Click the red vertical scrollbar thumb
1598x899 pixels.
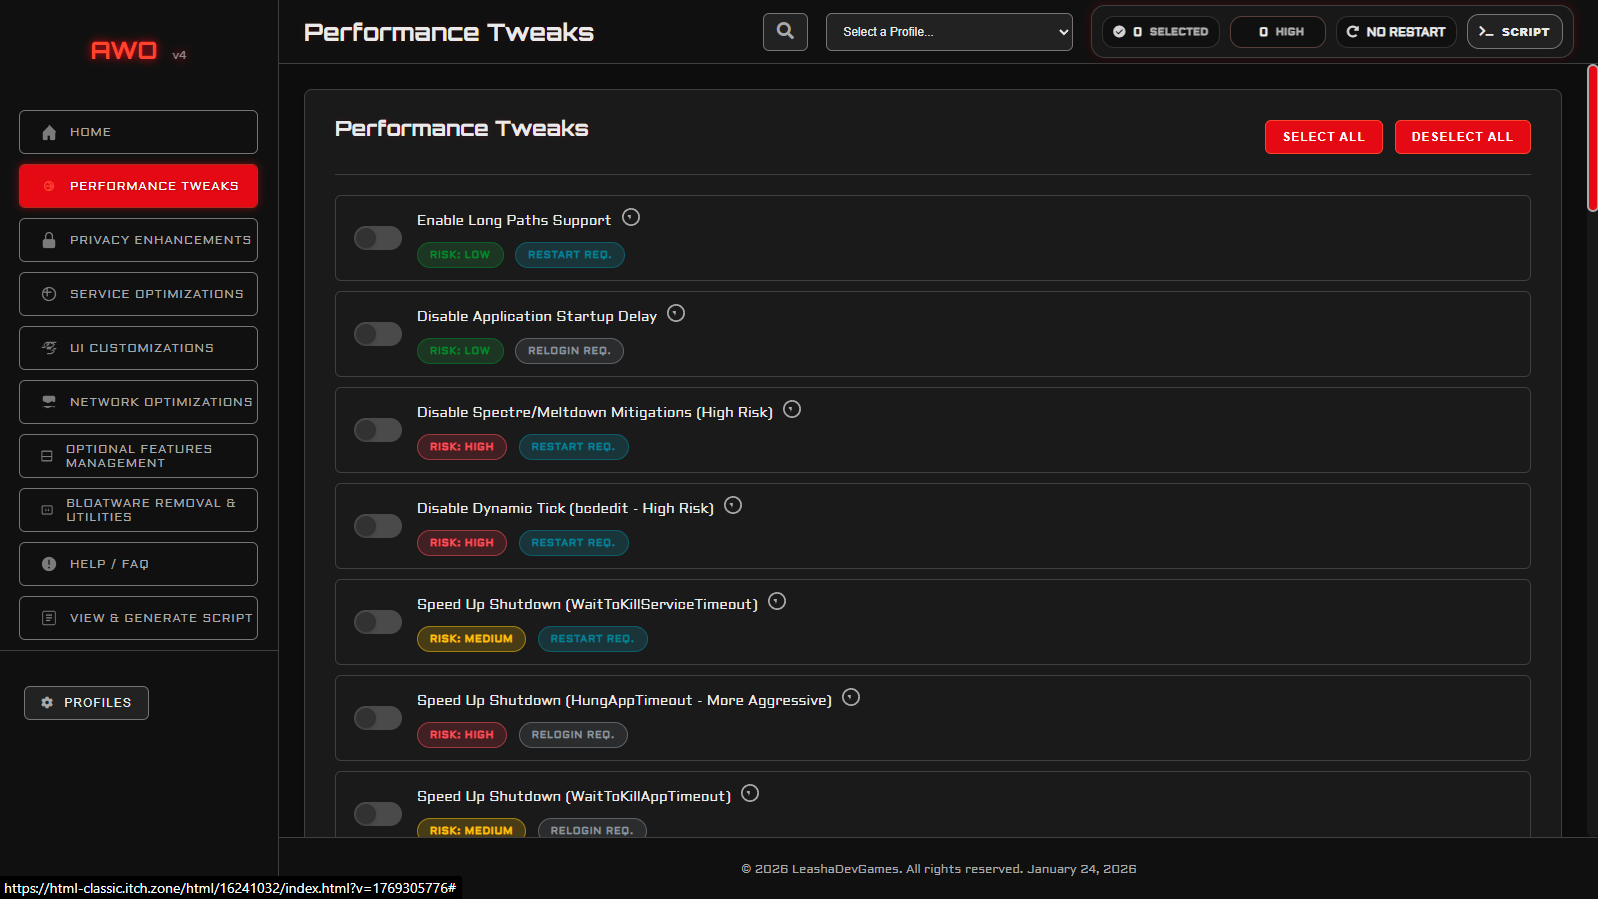pos(1592,138)
